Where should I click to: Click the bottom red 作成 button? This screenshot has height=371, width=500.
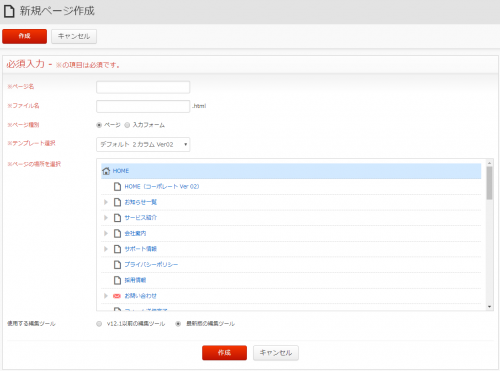pos(224,353)
